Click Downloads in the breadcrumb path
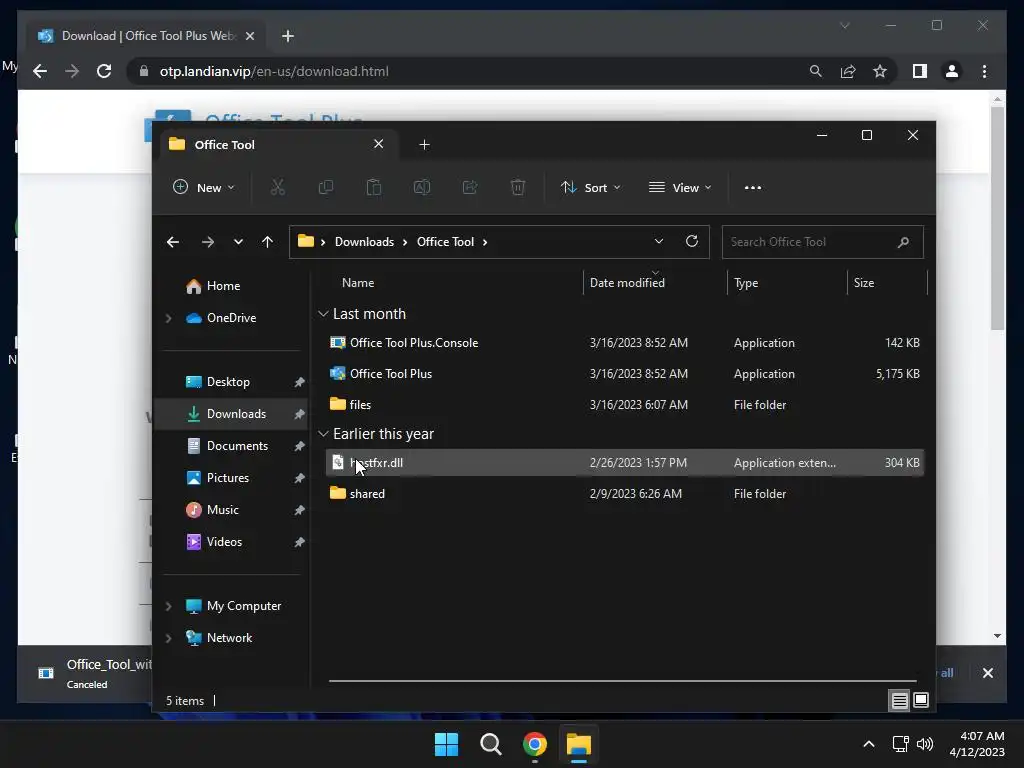Image resolution: width=1024 pixels, height=768 pixels. click(364, 242)
